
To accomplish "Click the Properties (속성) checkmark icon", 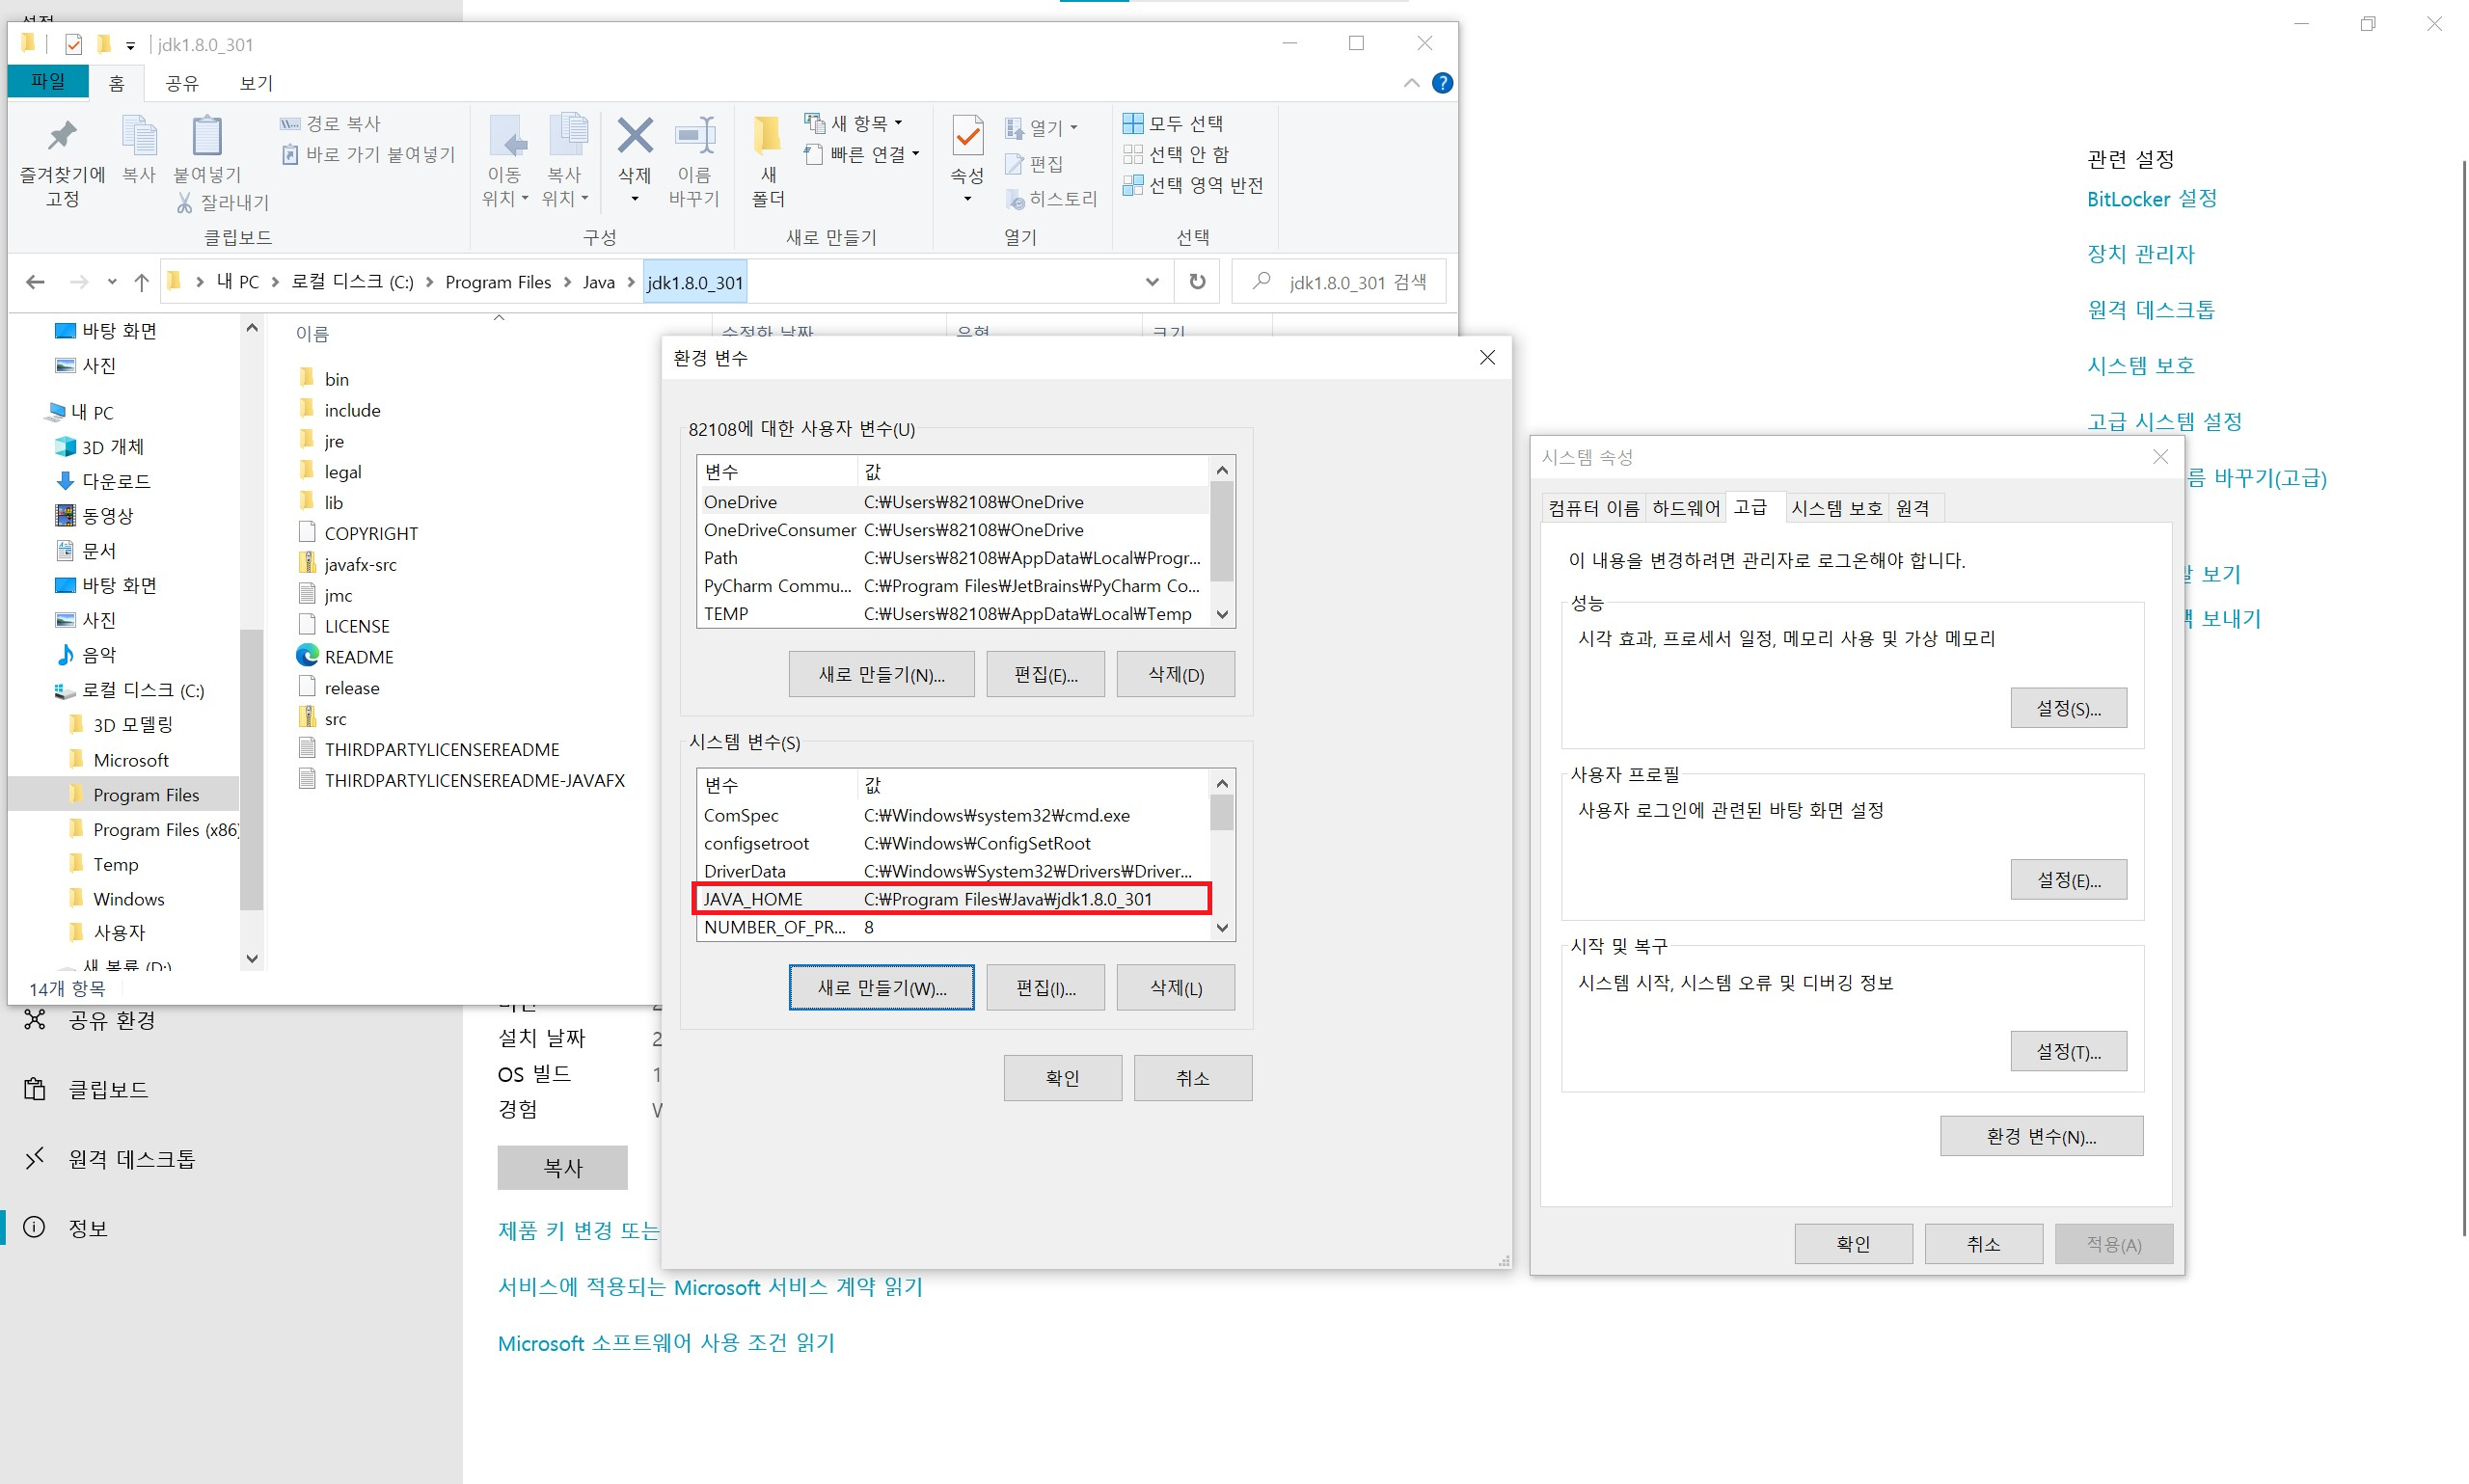I will point(967,137).
